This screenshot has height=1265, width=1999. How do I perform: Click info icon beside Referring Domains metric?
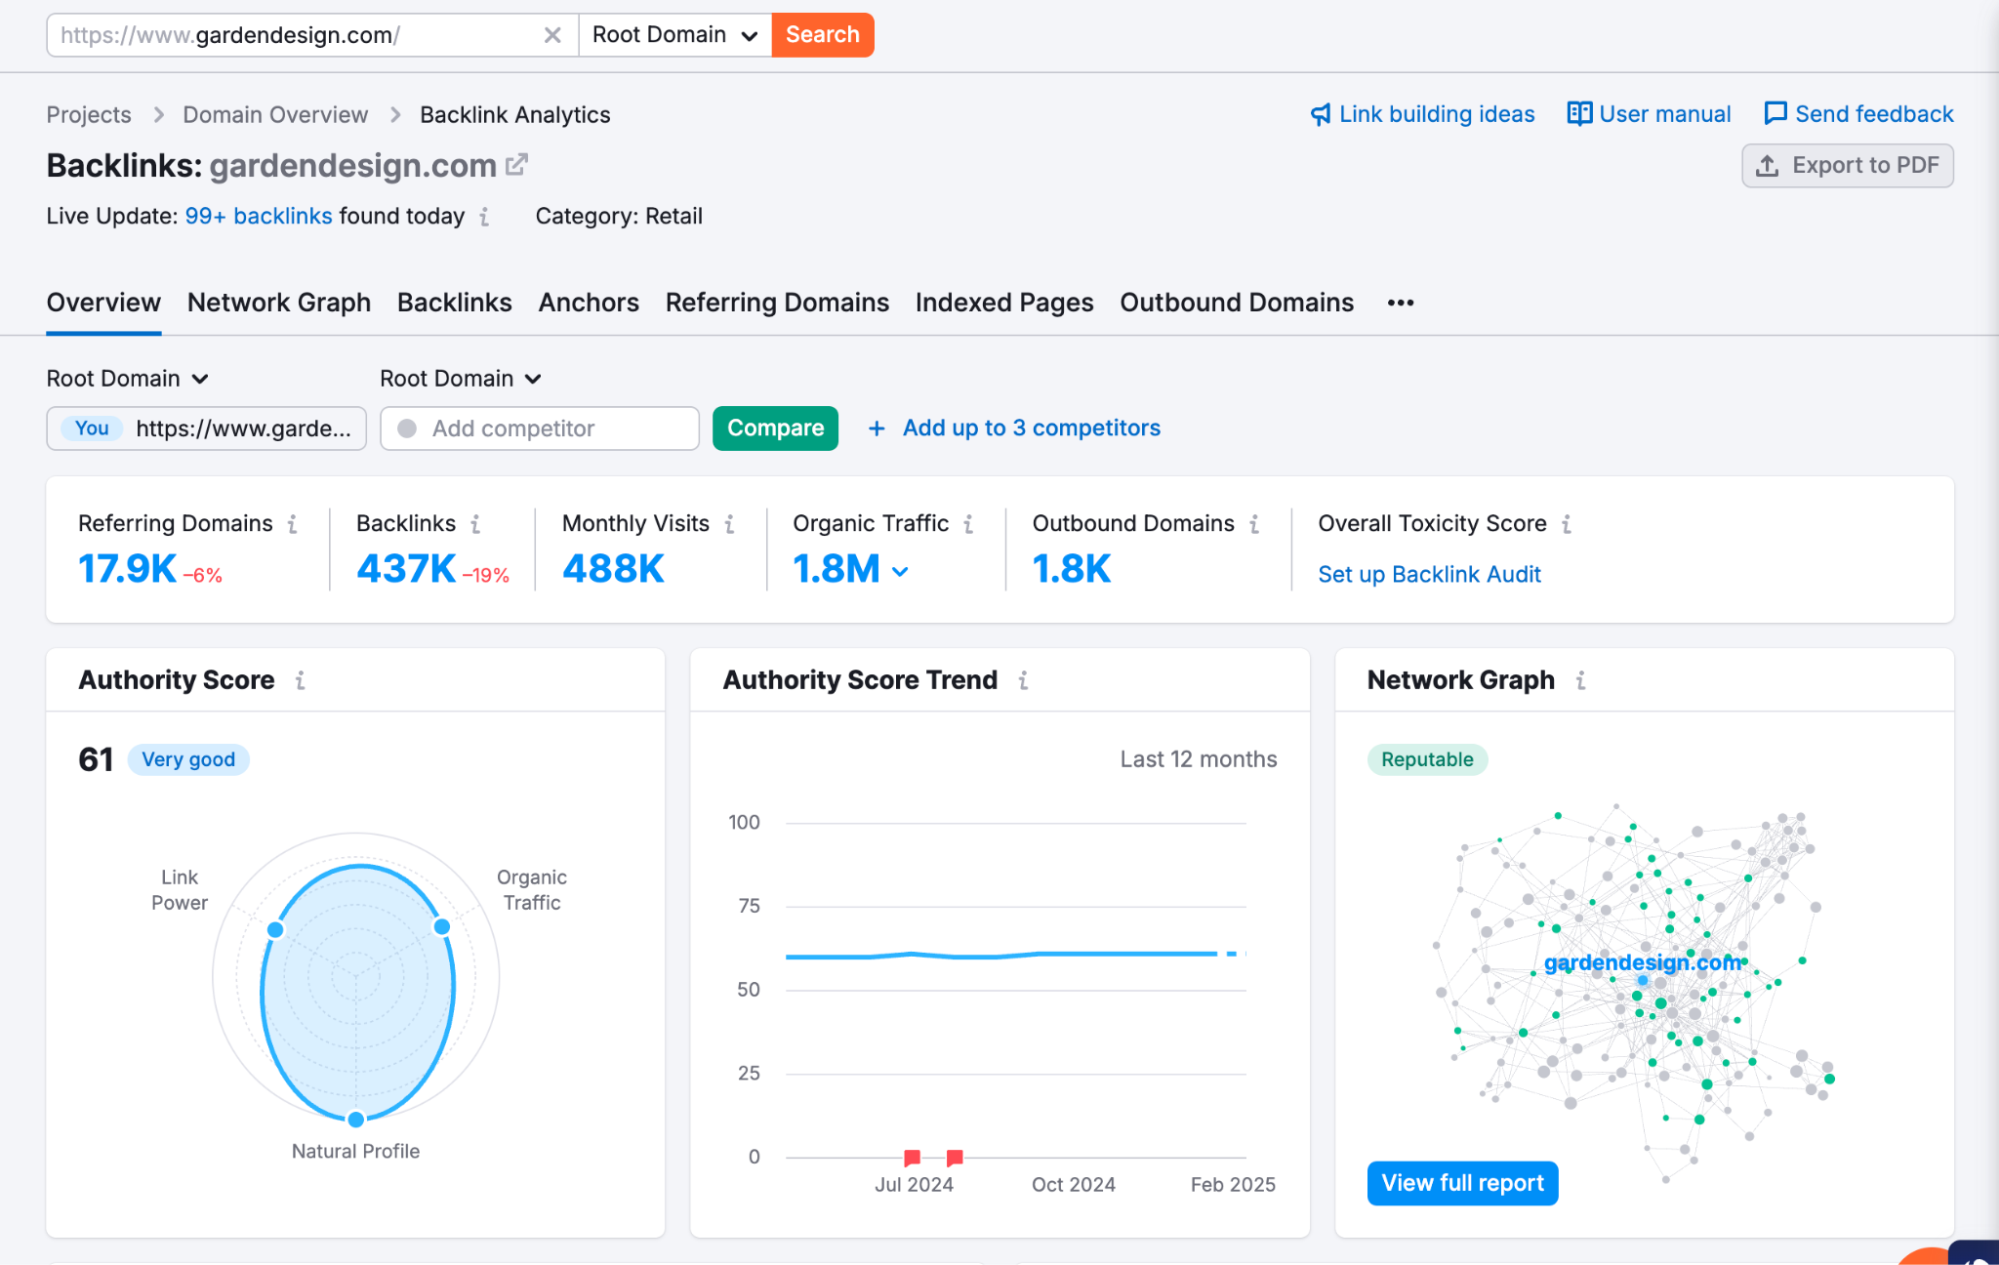pyautogui.click(x=292, y=524)
